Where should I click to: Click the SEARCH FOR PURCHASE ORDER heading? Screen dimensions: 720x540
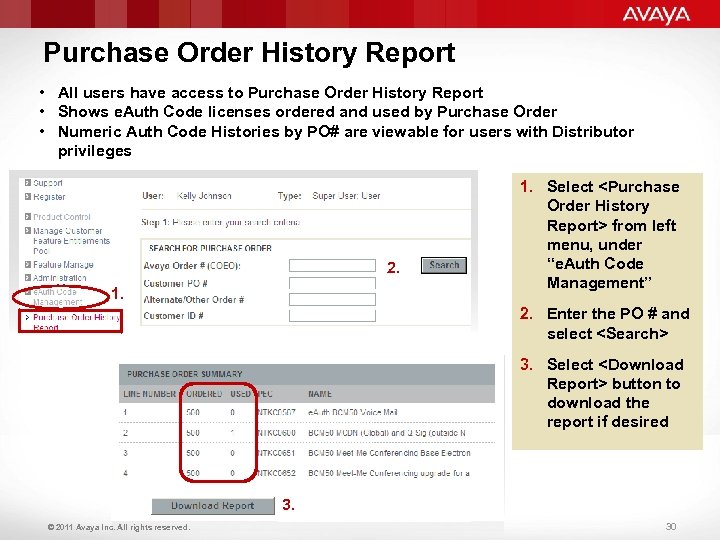tap(210, 248)
